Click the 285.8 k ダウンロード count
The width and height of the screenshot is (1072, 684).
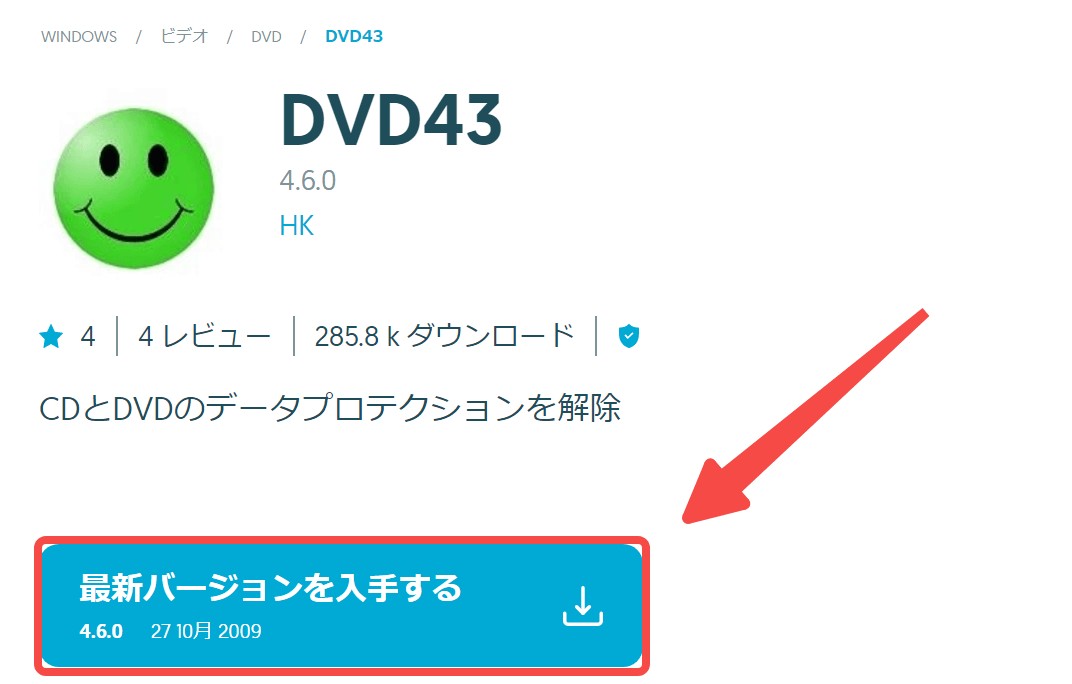point(444,336)
